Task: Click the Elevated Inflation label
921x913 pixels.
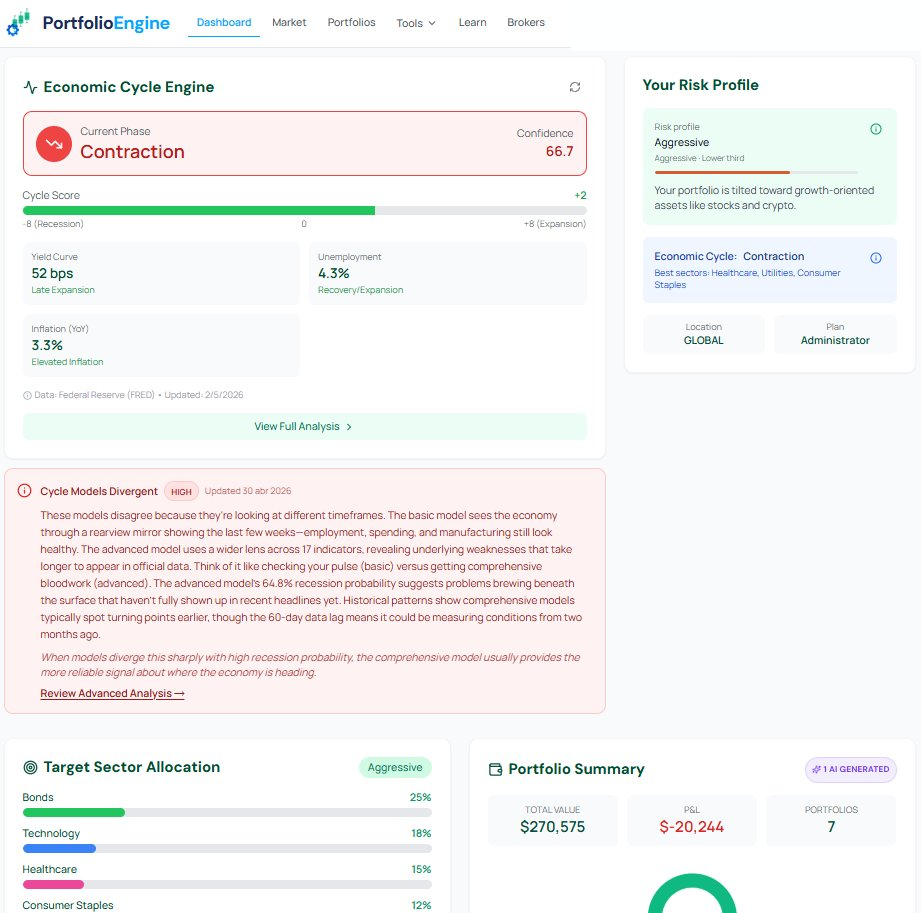Action: tap(67, 362)
